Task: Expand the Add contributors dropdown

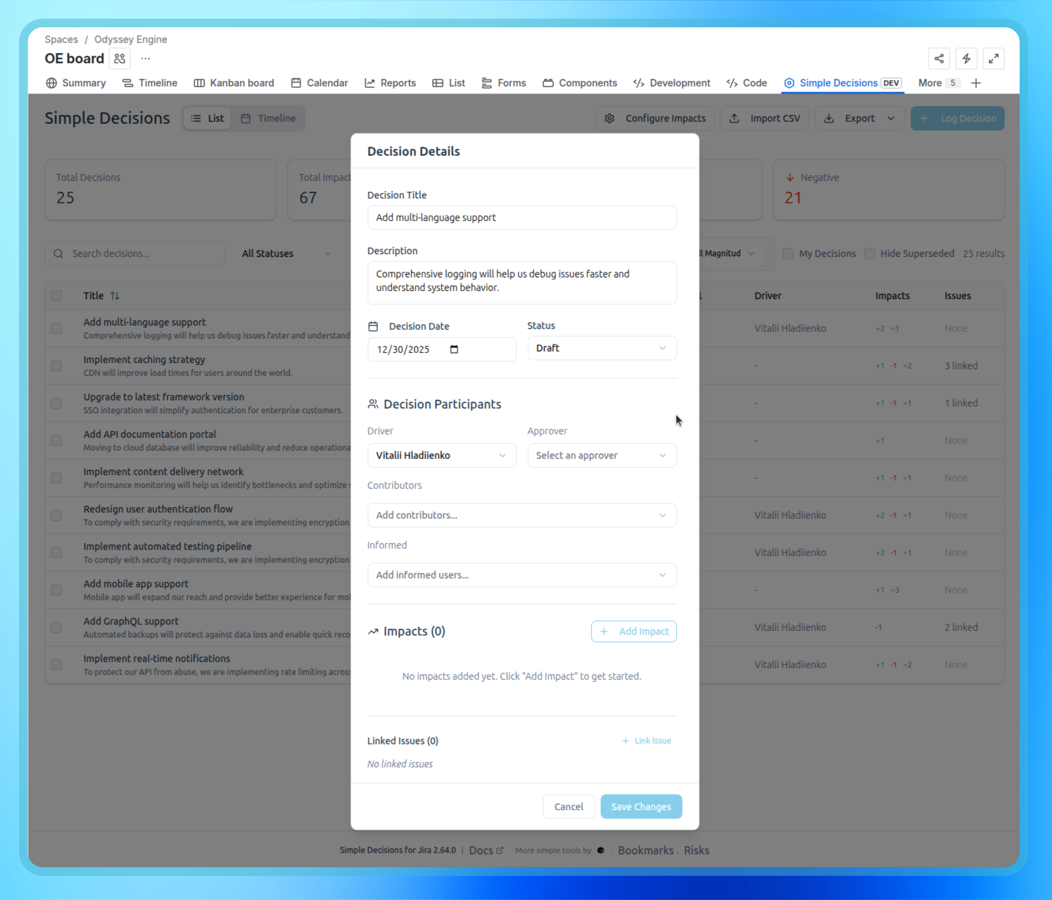Action: point(522,515)
